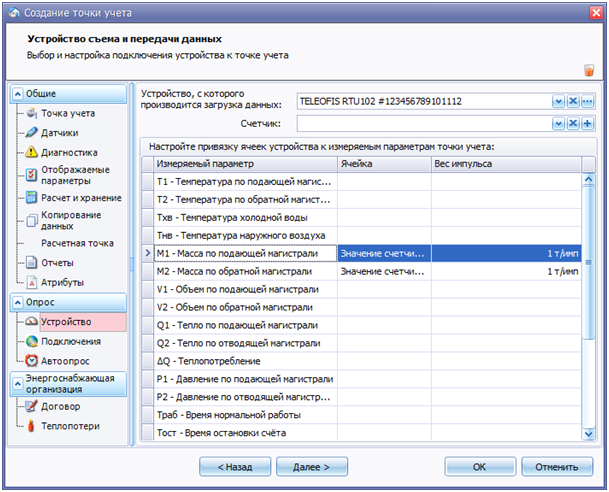
Task: Select the Расчетная точка tree item
Action: coord(77,243)
